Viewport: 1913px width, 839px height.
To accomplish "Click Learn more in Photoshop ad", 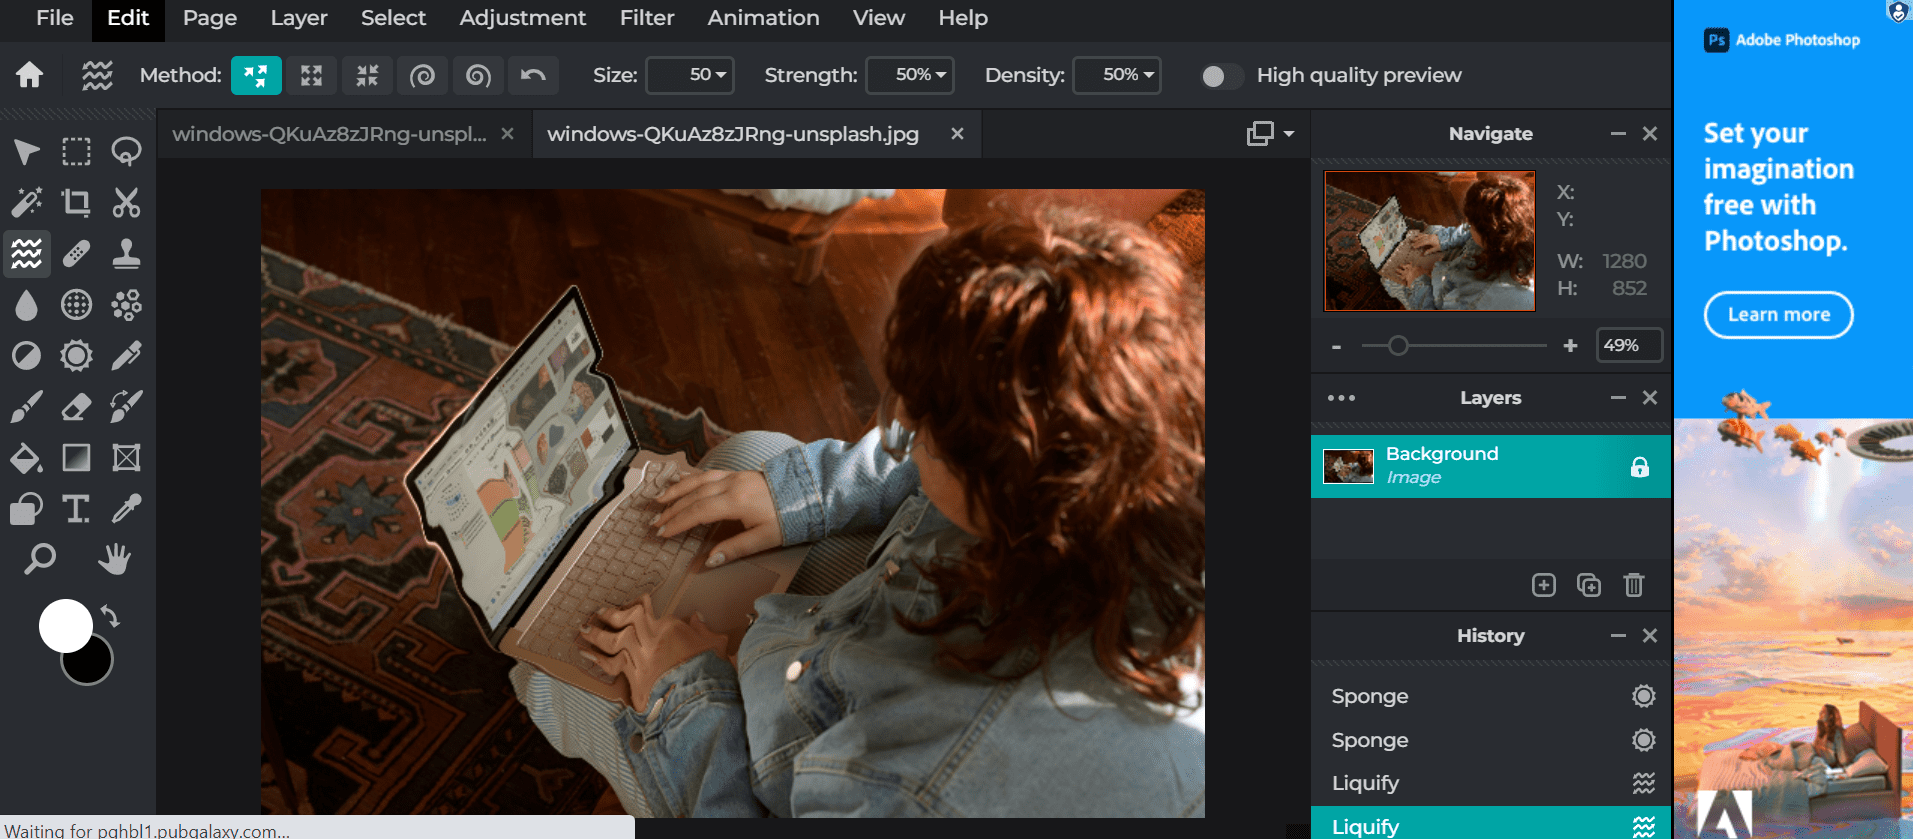I will point(1779,315).
